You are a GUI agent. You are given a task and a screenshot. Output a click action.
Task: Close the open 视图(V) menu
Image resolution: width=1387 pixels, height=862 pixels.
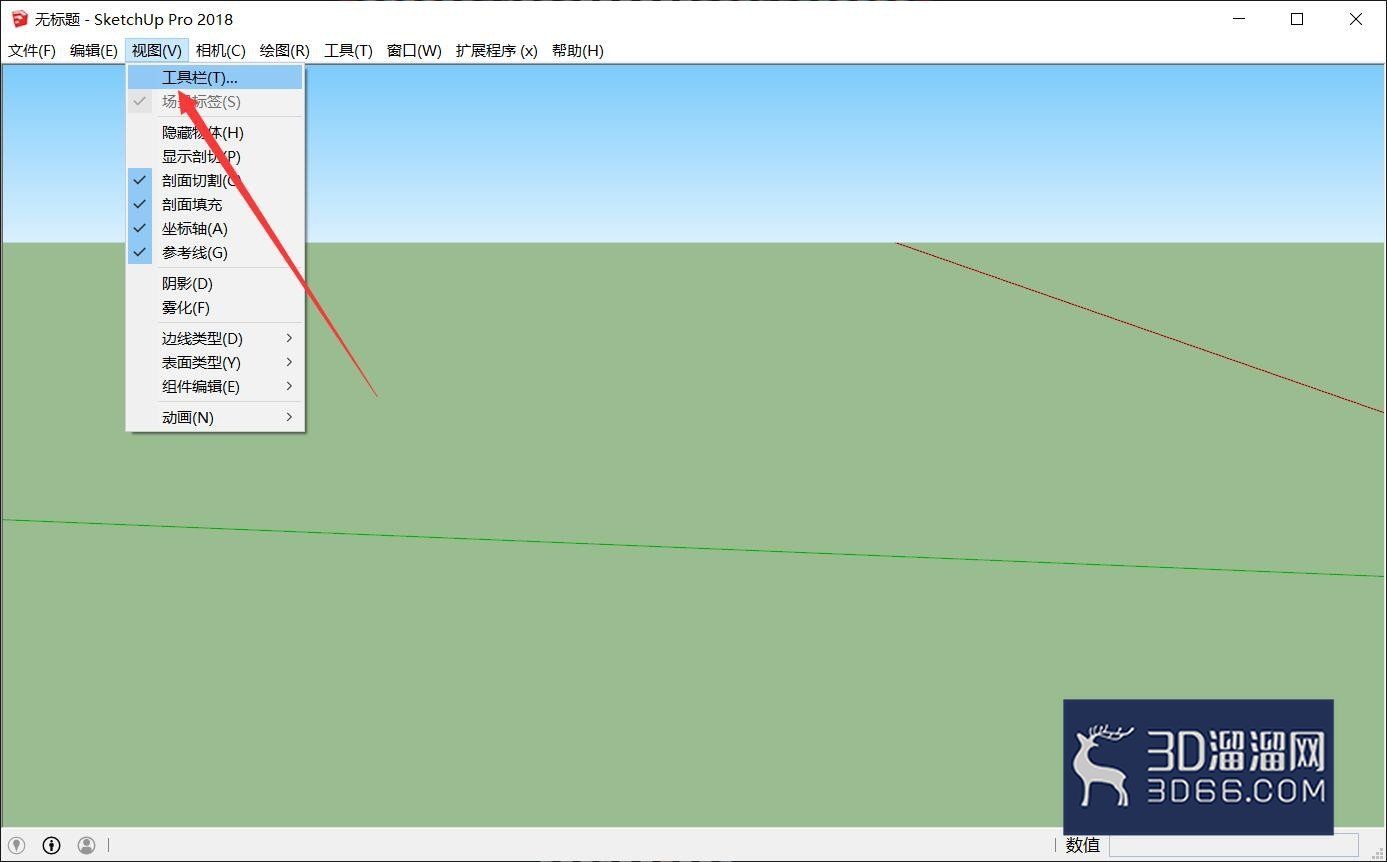click(x=157, y=51)
